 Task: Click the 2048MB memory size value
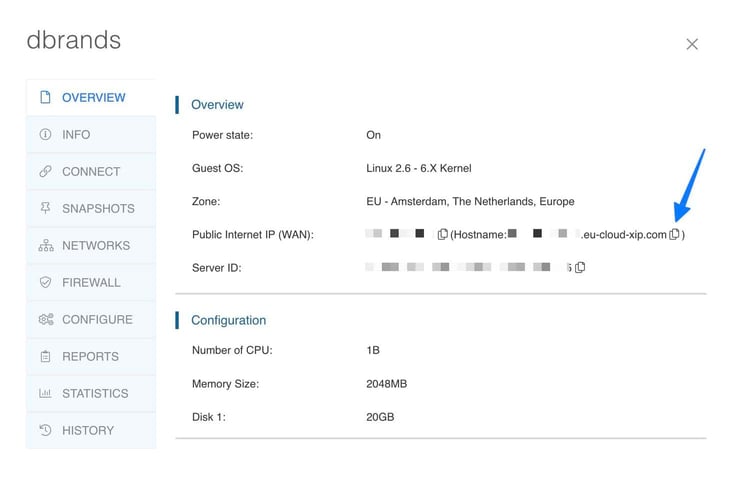coord(386,384)
